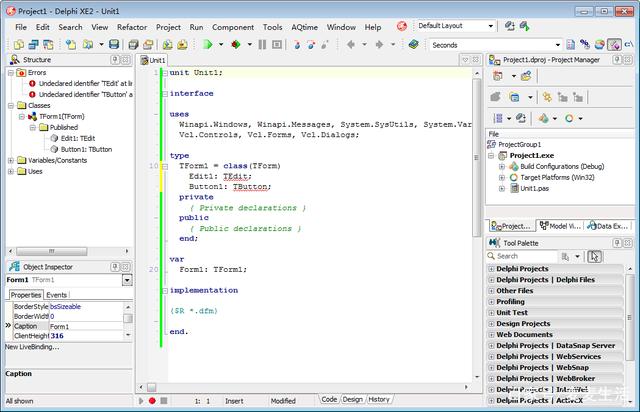Switch to the Code tab at bottom
640x412 pixels.
[329, 399]
